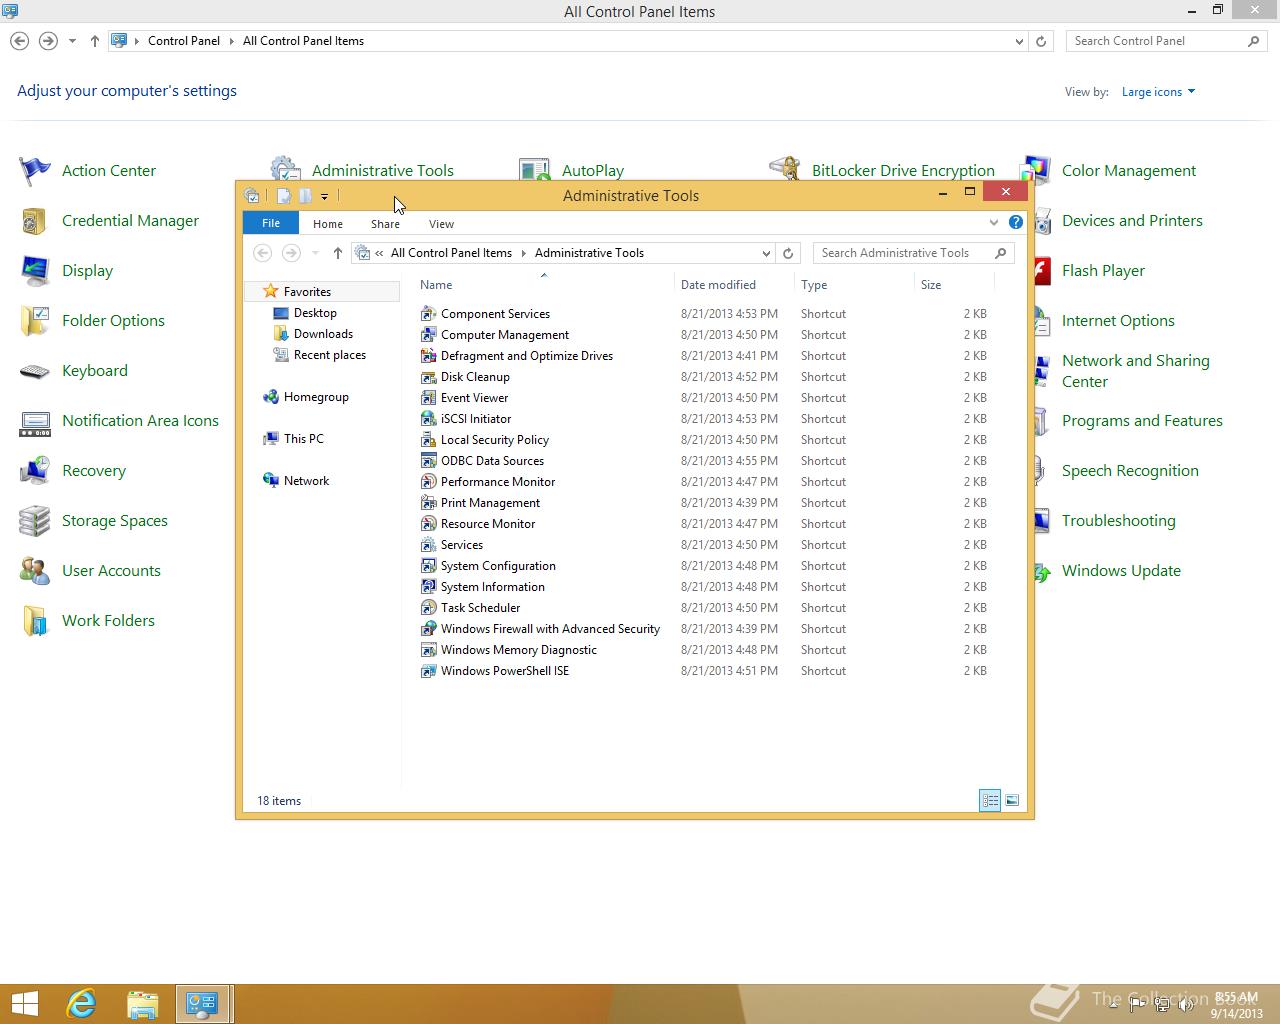The width and height of the screenshot is (1280, 1024).
Task: Select System Information icon
Action: pos(428,587)
